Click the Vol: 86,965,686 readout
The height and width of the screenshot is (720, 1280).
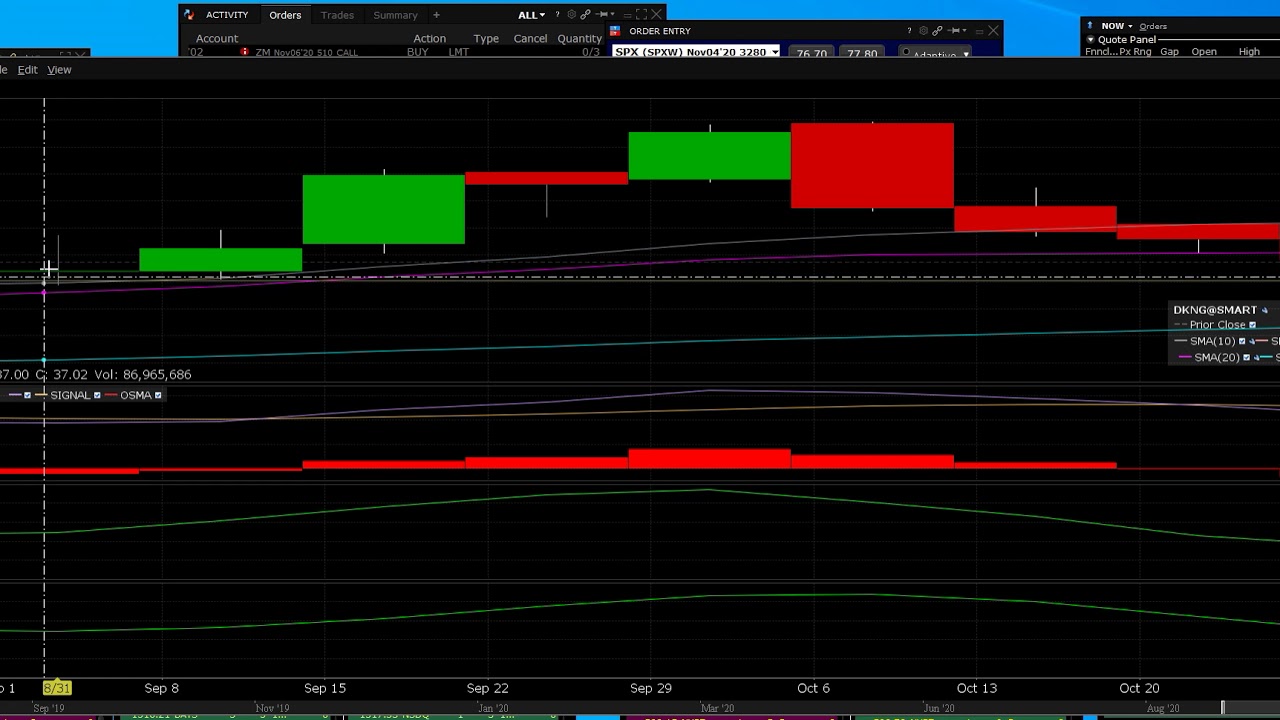pyautogui.click(x=143, y=374)
